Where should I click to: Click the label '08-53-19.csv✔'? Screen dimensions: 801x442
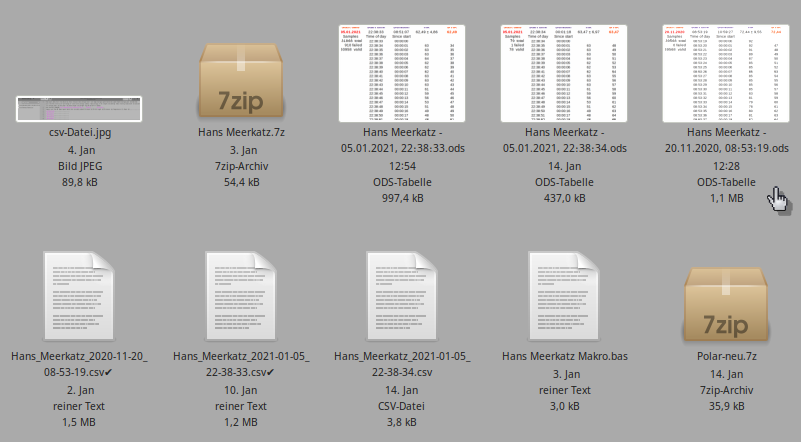pos(78,373)
